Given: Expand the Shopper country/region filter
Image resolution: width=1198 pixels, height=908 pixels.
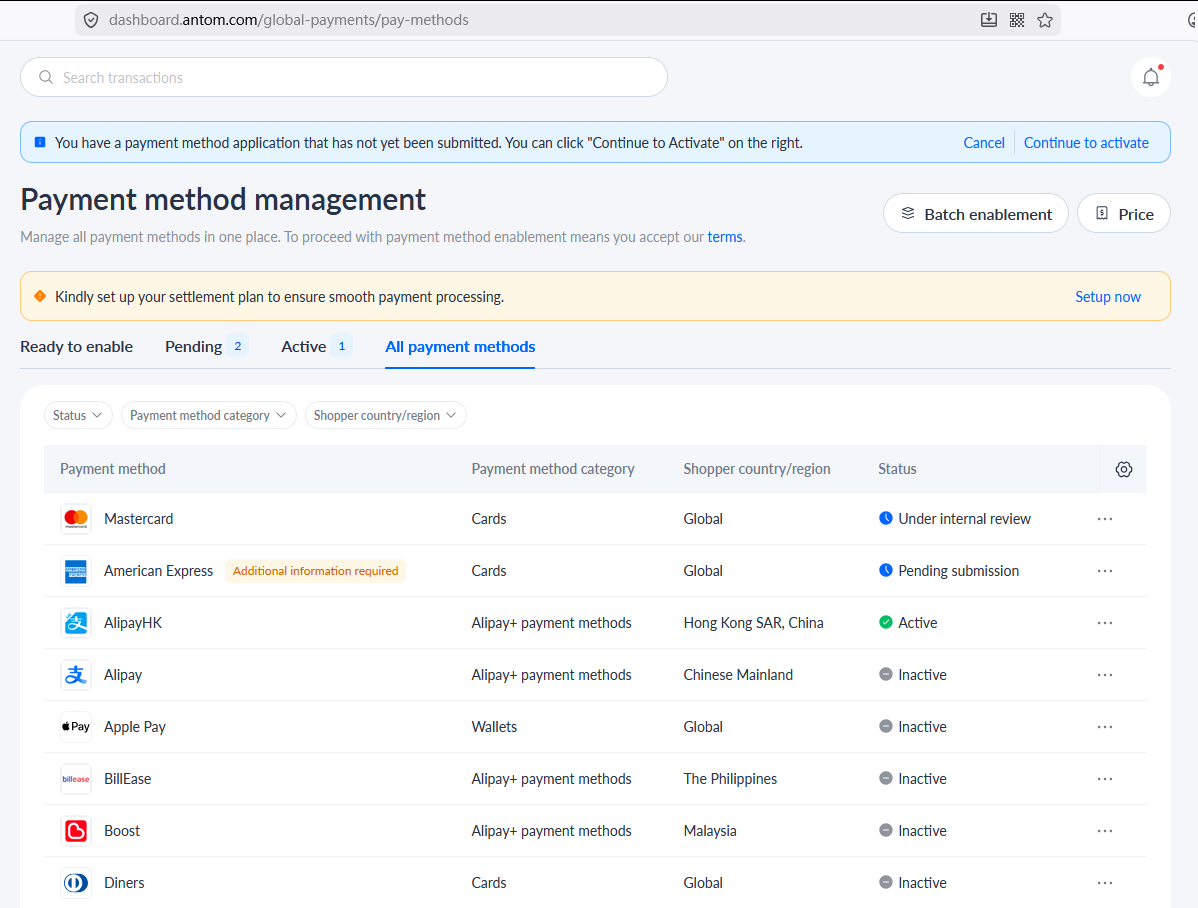Looking at the screenshot, I should [385, 415].
